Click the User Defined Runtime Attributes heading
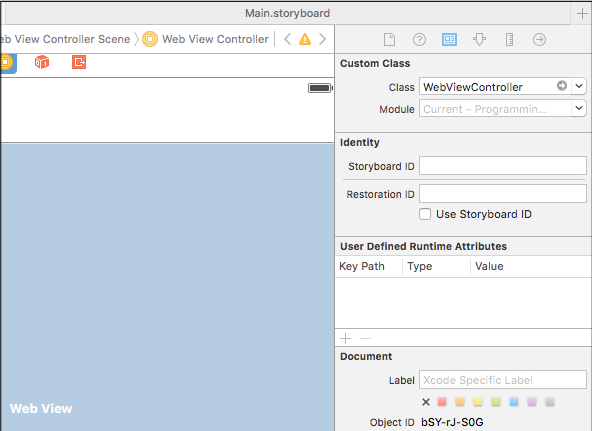Screen dimensions: 592x431 [423, 246]
